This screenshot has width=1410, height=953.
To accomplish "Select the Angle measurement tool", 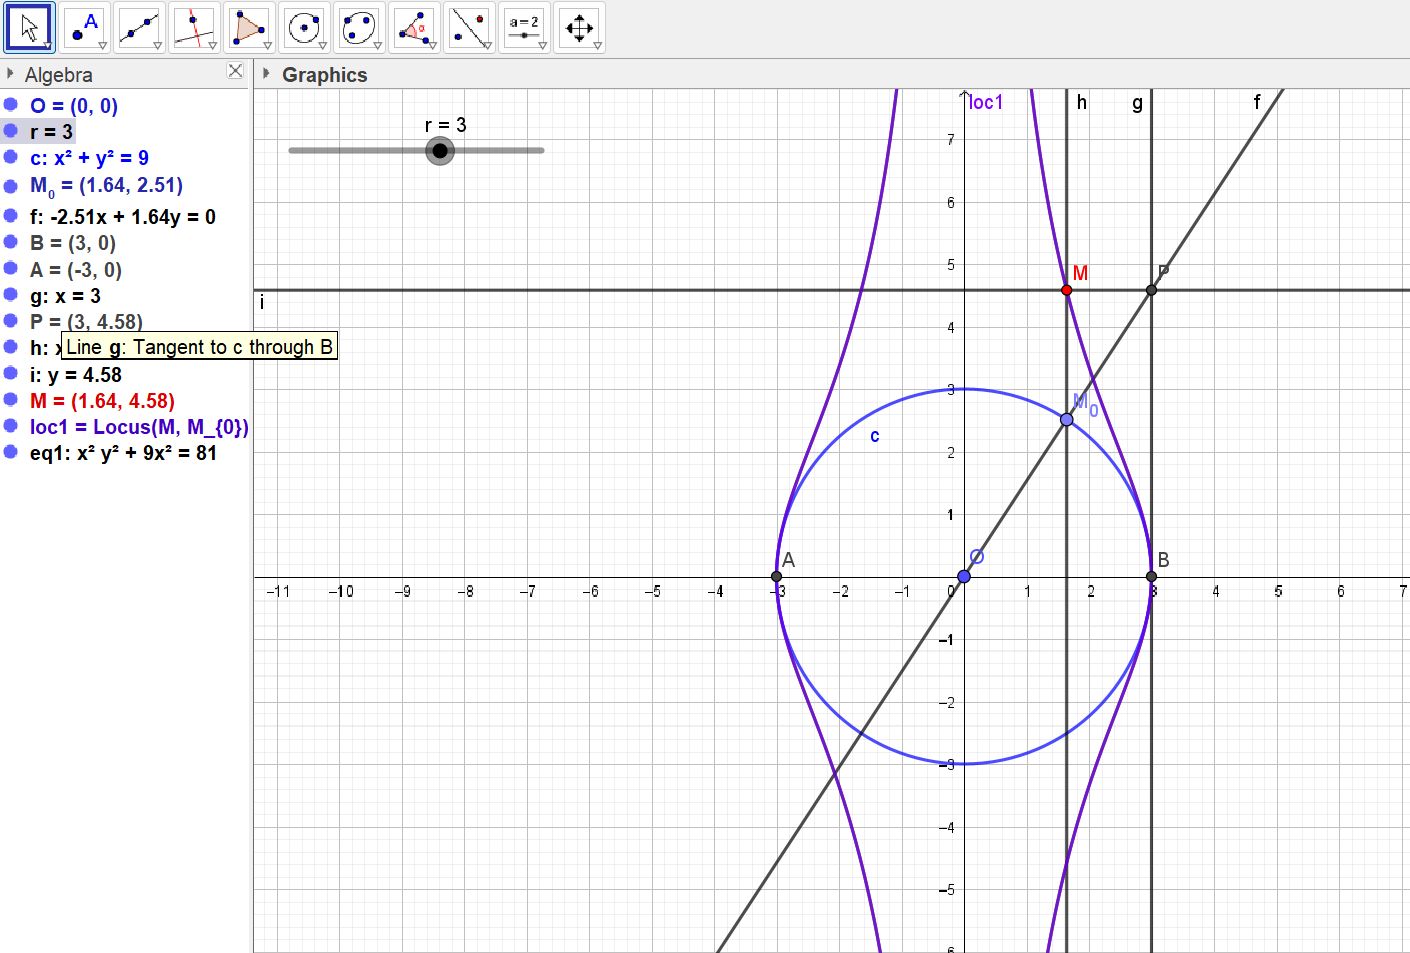I will click(x=414, y=28).
